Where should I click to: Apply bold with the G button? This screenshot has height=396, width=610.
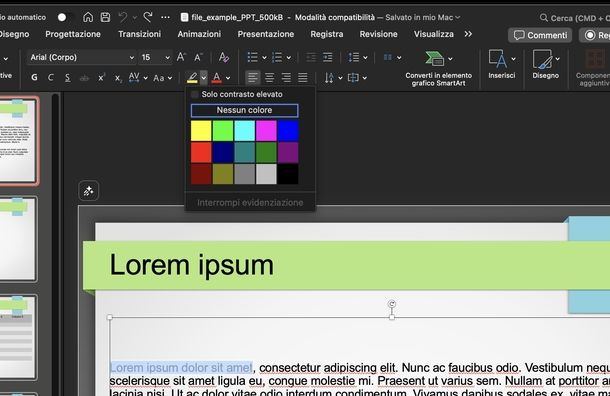coord(34,77)
